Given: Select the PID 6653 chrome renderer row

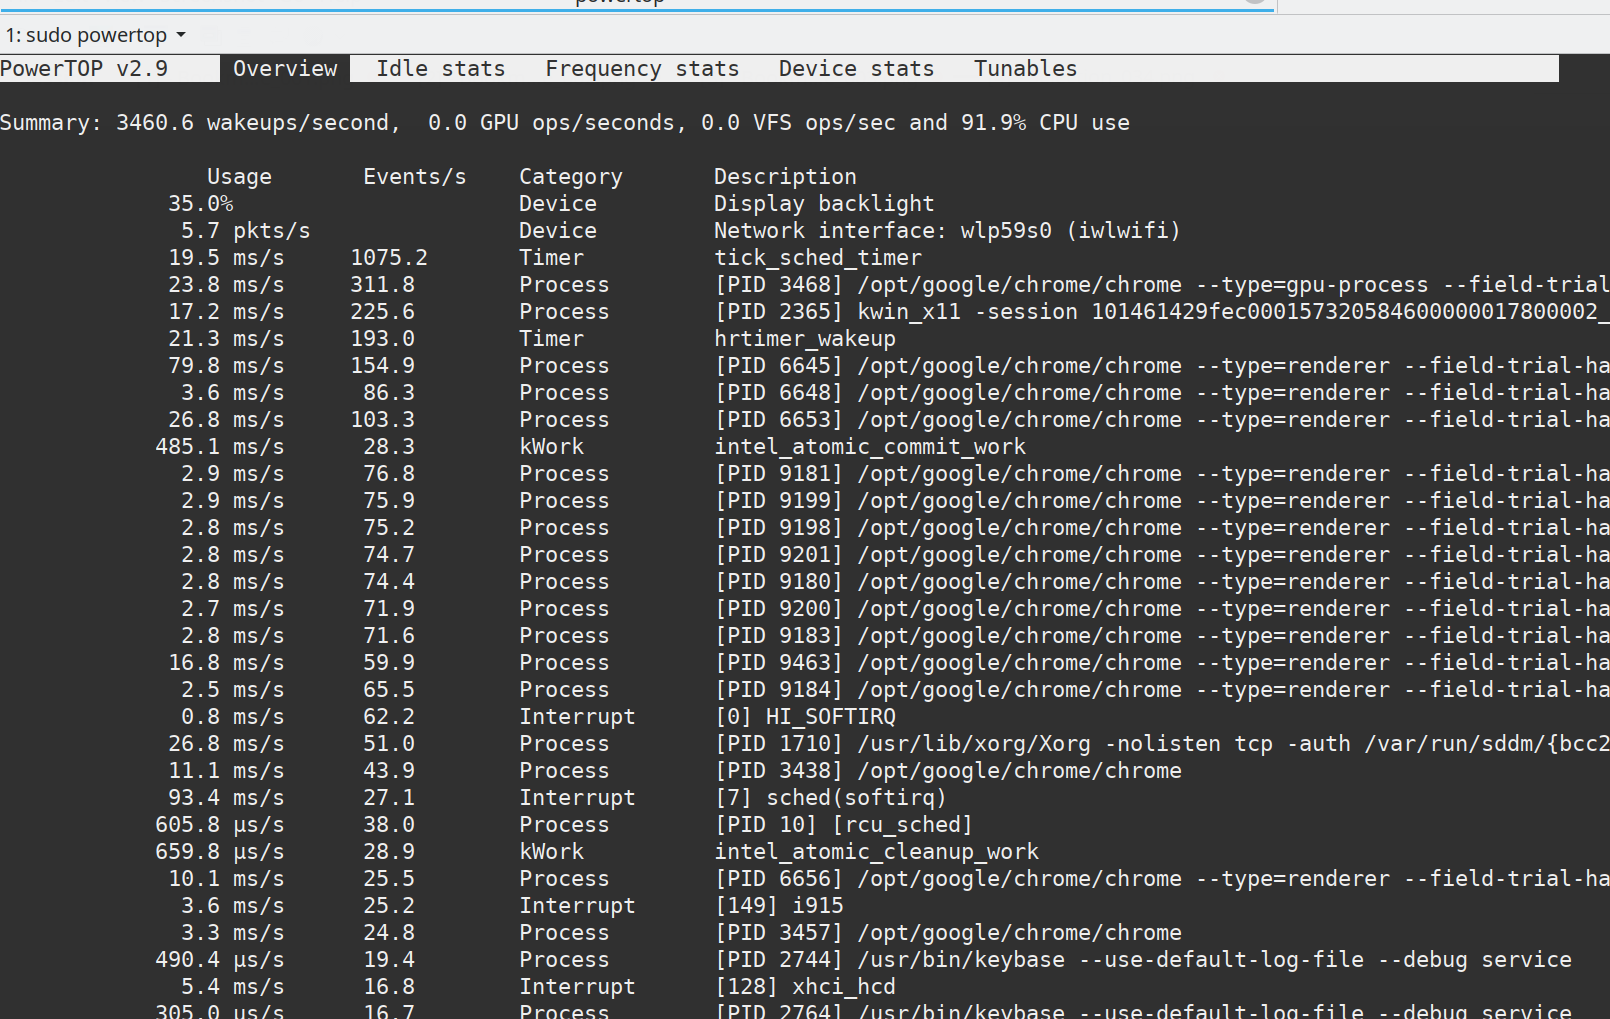Looking at the screenshot, I should (x=805, y=419).
